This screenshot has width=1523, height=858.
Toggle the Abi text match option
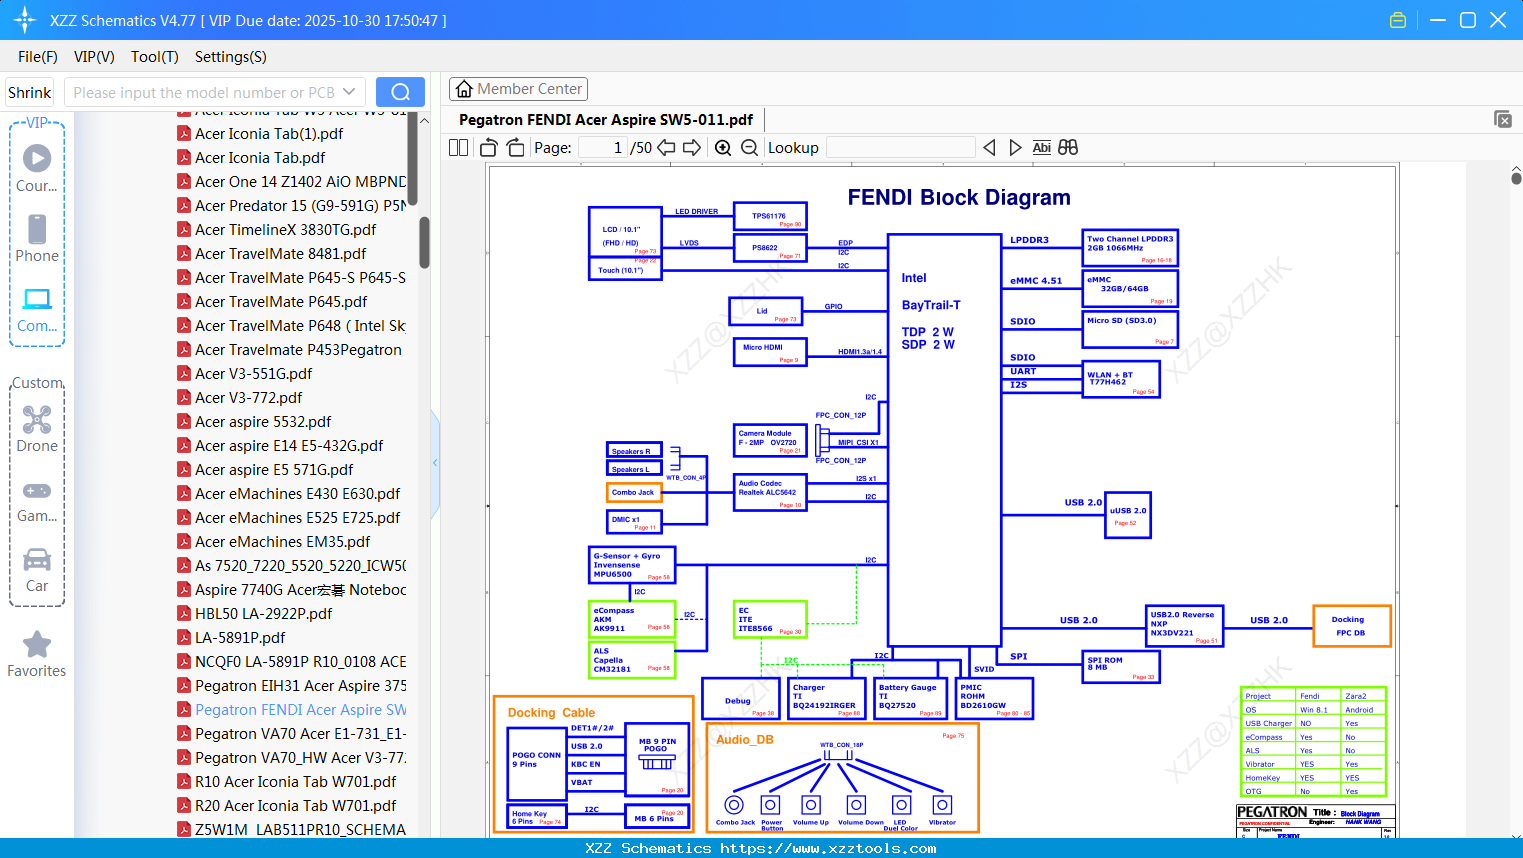(x=1042, y=148)
